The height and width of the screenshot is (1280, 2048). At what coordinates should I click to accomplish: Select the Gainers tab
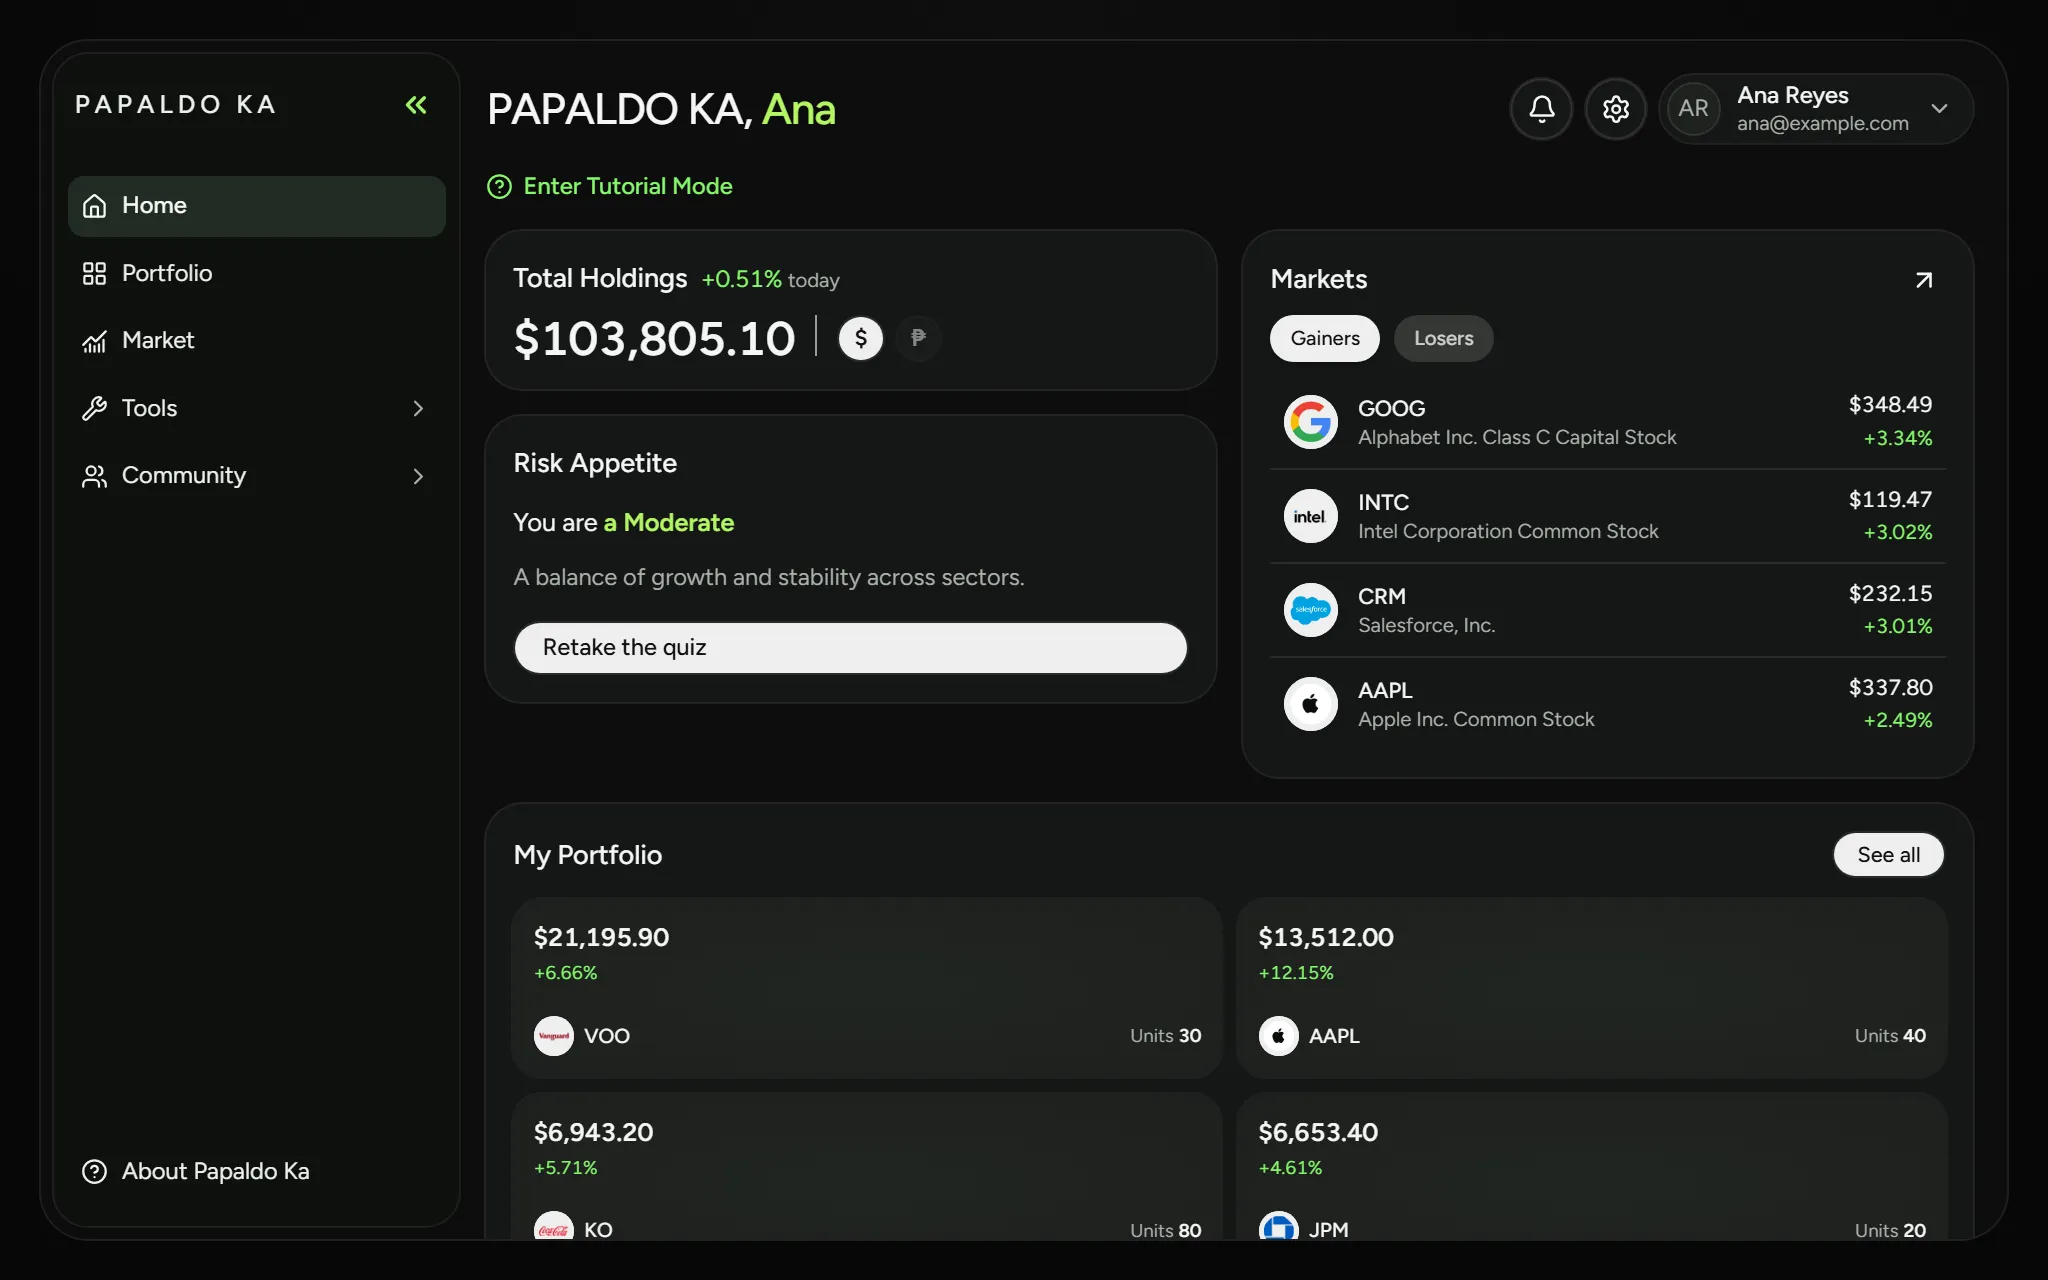pos(1324,338)
